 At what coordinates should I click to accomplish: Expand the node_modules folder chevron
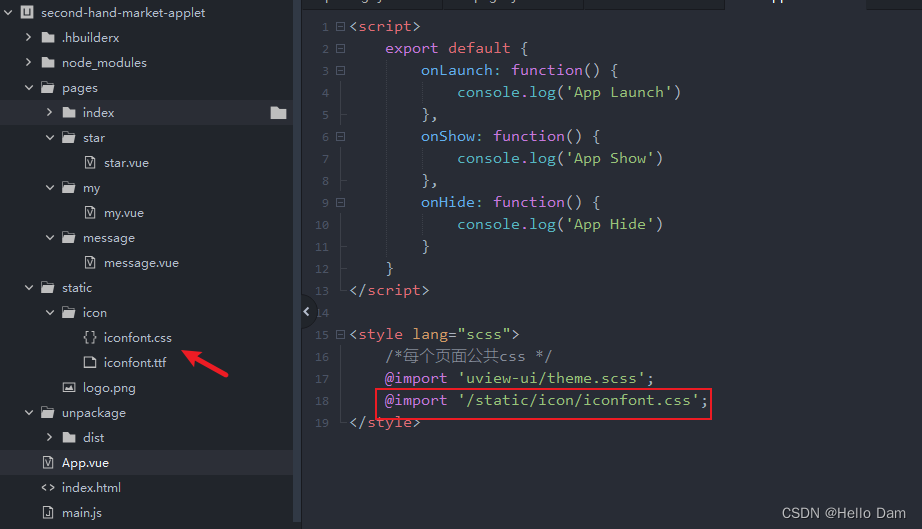click(28, 62)
